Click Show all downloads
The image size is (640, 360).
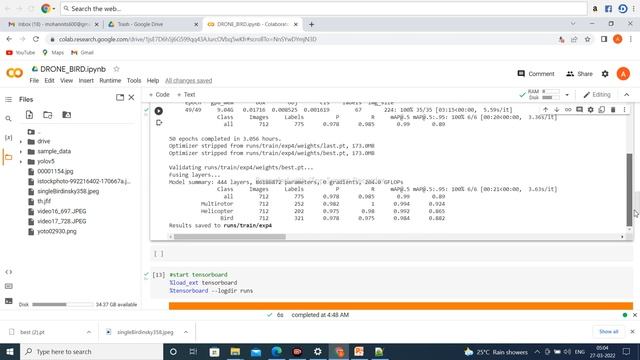(609, 331)
